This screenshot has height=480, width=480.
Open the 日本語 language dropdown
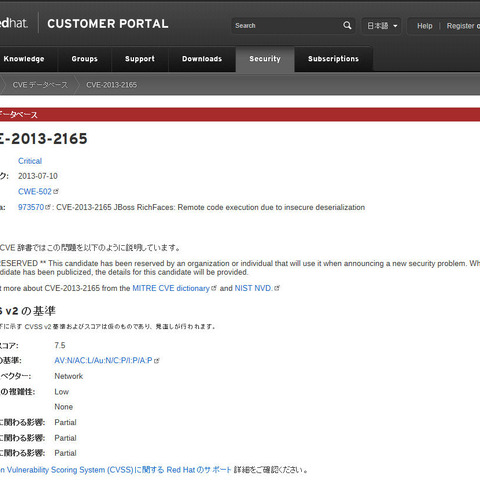click(382, 26)
